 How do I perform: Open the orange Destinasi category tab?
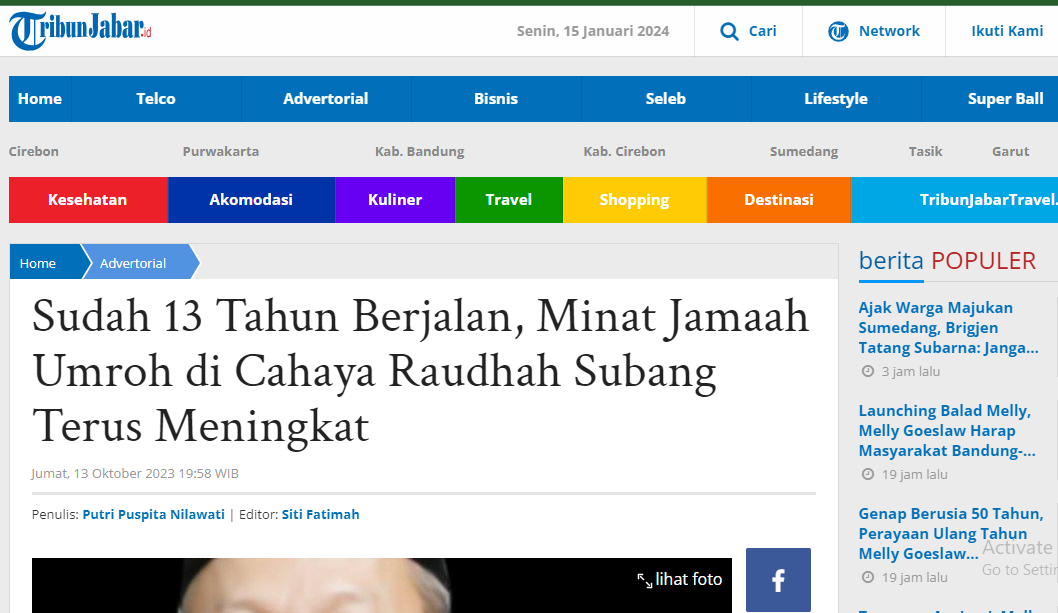[x=779, y=200]
